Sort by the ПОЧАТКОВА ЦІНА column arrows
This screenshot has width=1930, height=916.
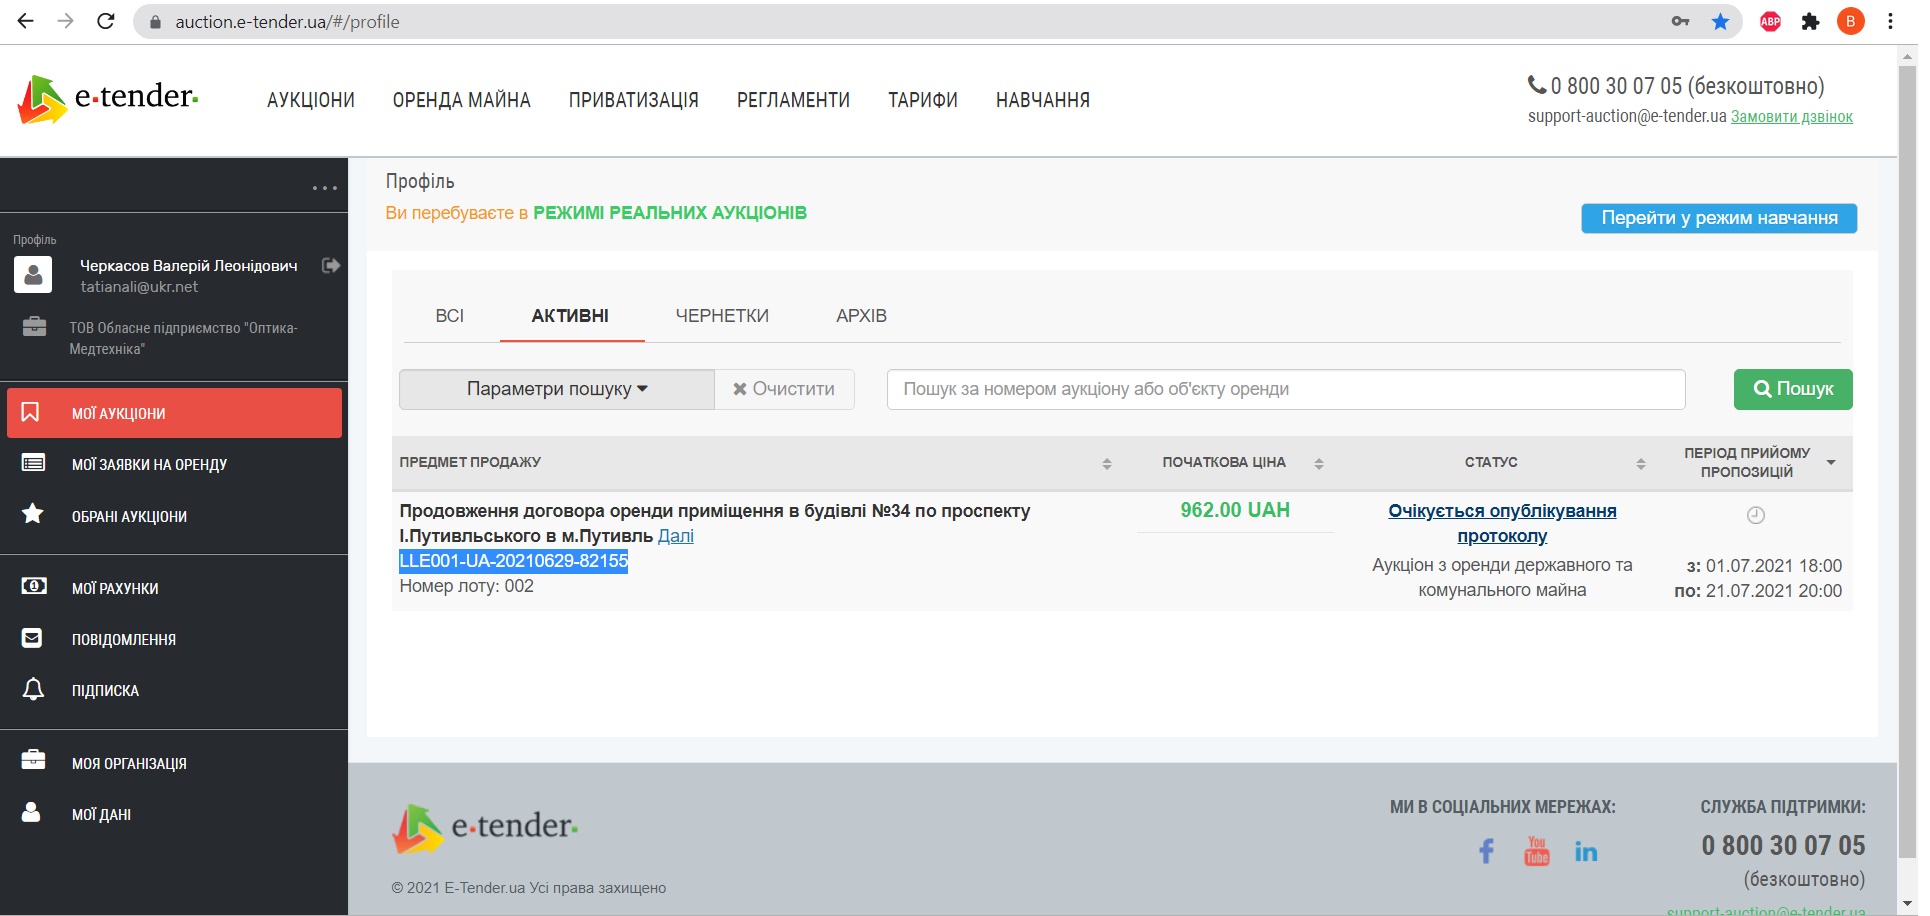pos(1318,463)
